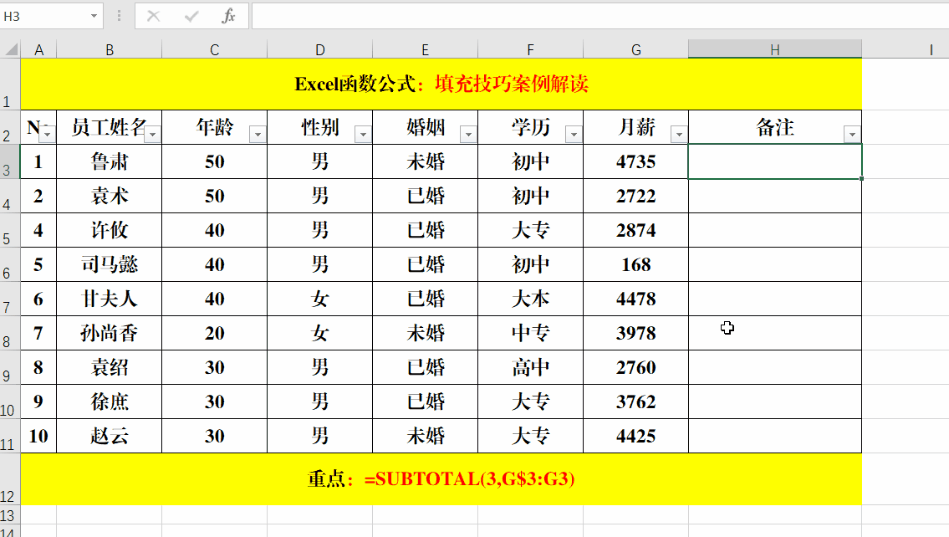The width and height of the screenshot is (949, 537).
Task: Click the formula note =SUBTOTAL(3,G$3:G3)
Action: [470, 479]
